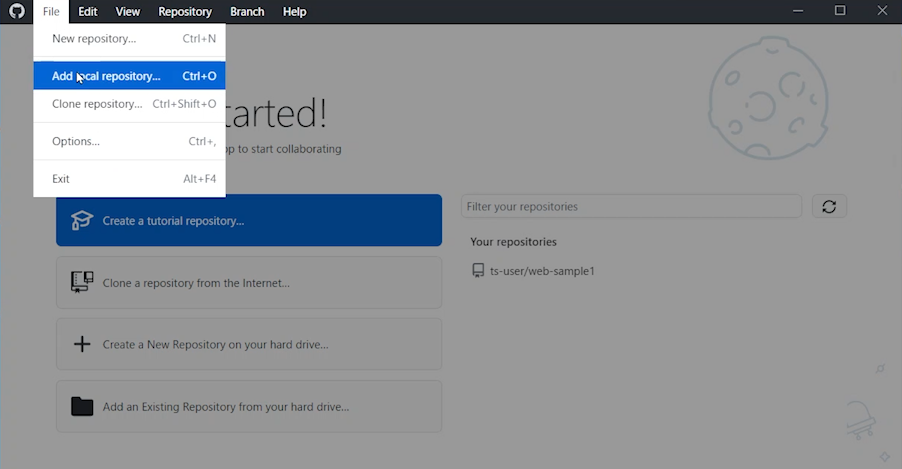
Task: Choose New repository... from File menu
Action: [x=129, y=39]
